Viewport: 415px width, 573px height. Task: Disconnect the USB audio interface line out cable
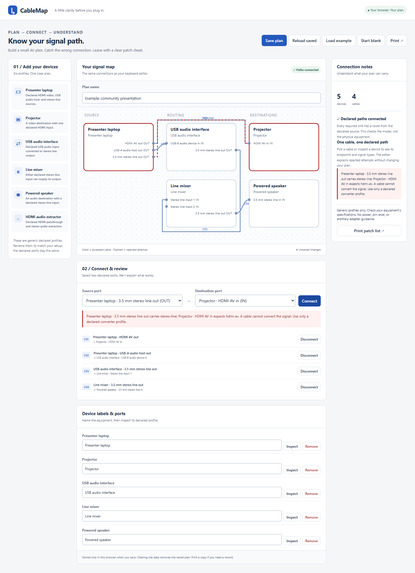(309, 371)
